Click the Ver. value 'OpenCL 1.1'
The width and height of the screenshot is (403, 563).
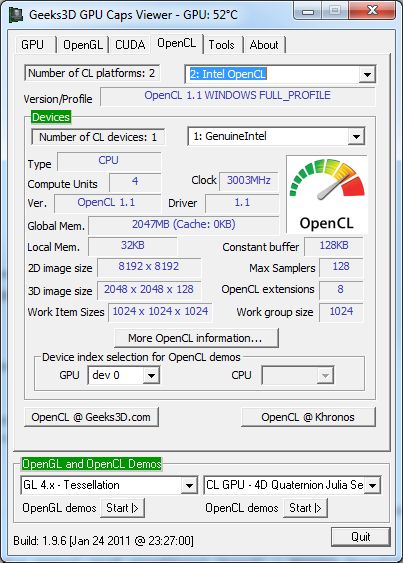(x=107, y=203)
